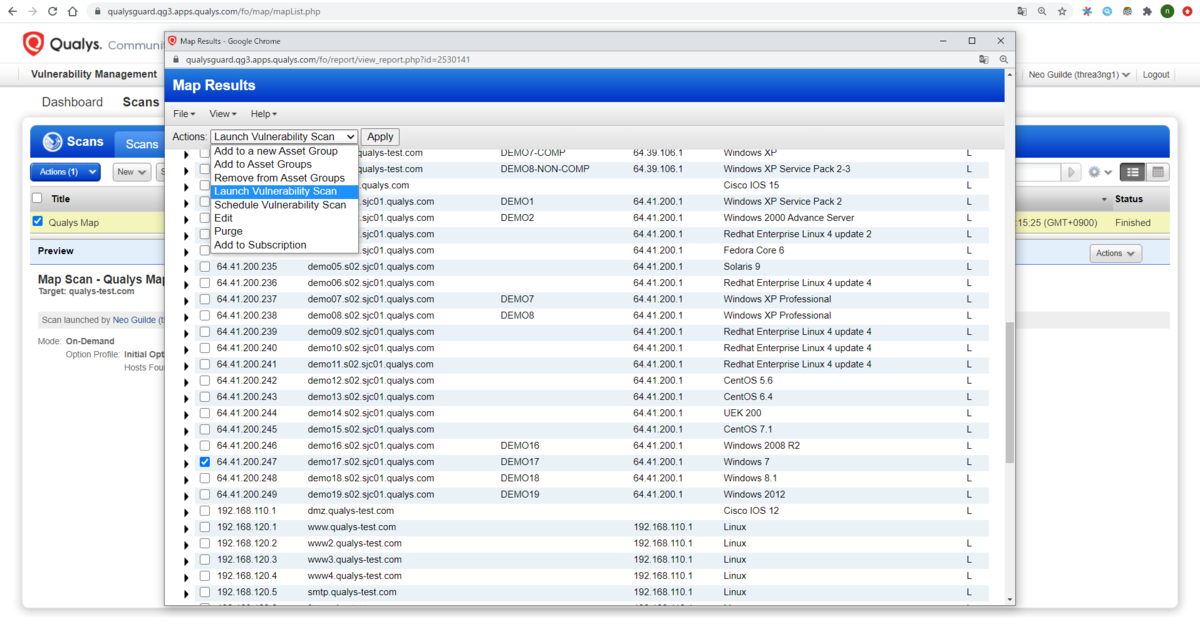Open the blue circle Q extension icon
1200x629 pixels.
click(1108, 11)
